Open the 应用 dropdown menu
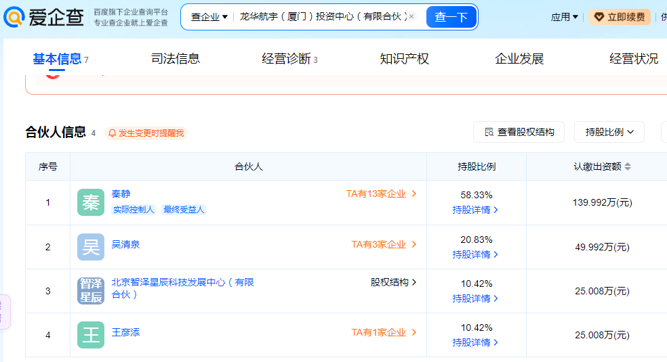Viewport: 667px width, 362px height. (564, 17)
